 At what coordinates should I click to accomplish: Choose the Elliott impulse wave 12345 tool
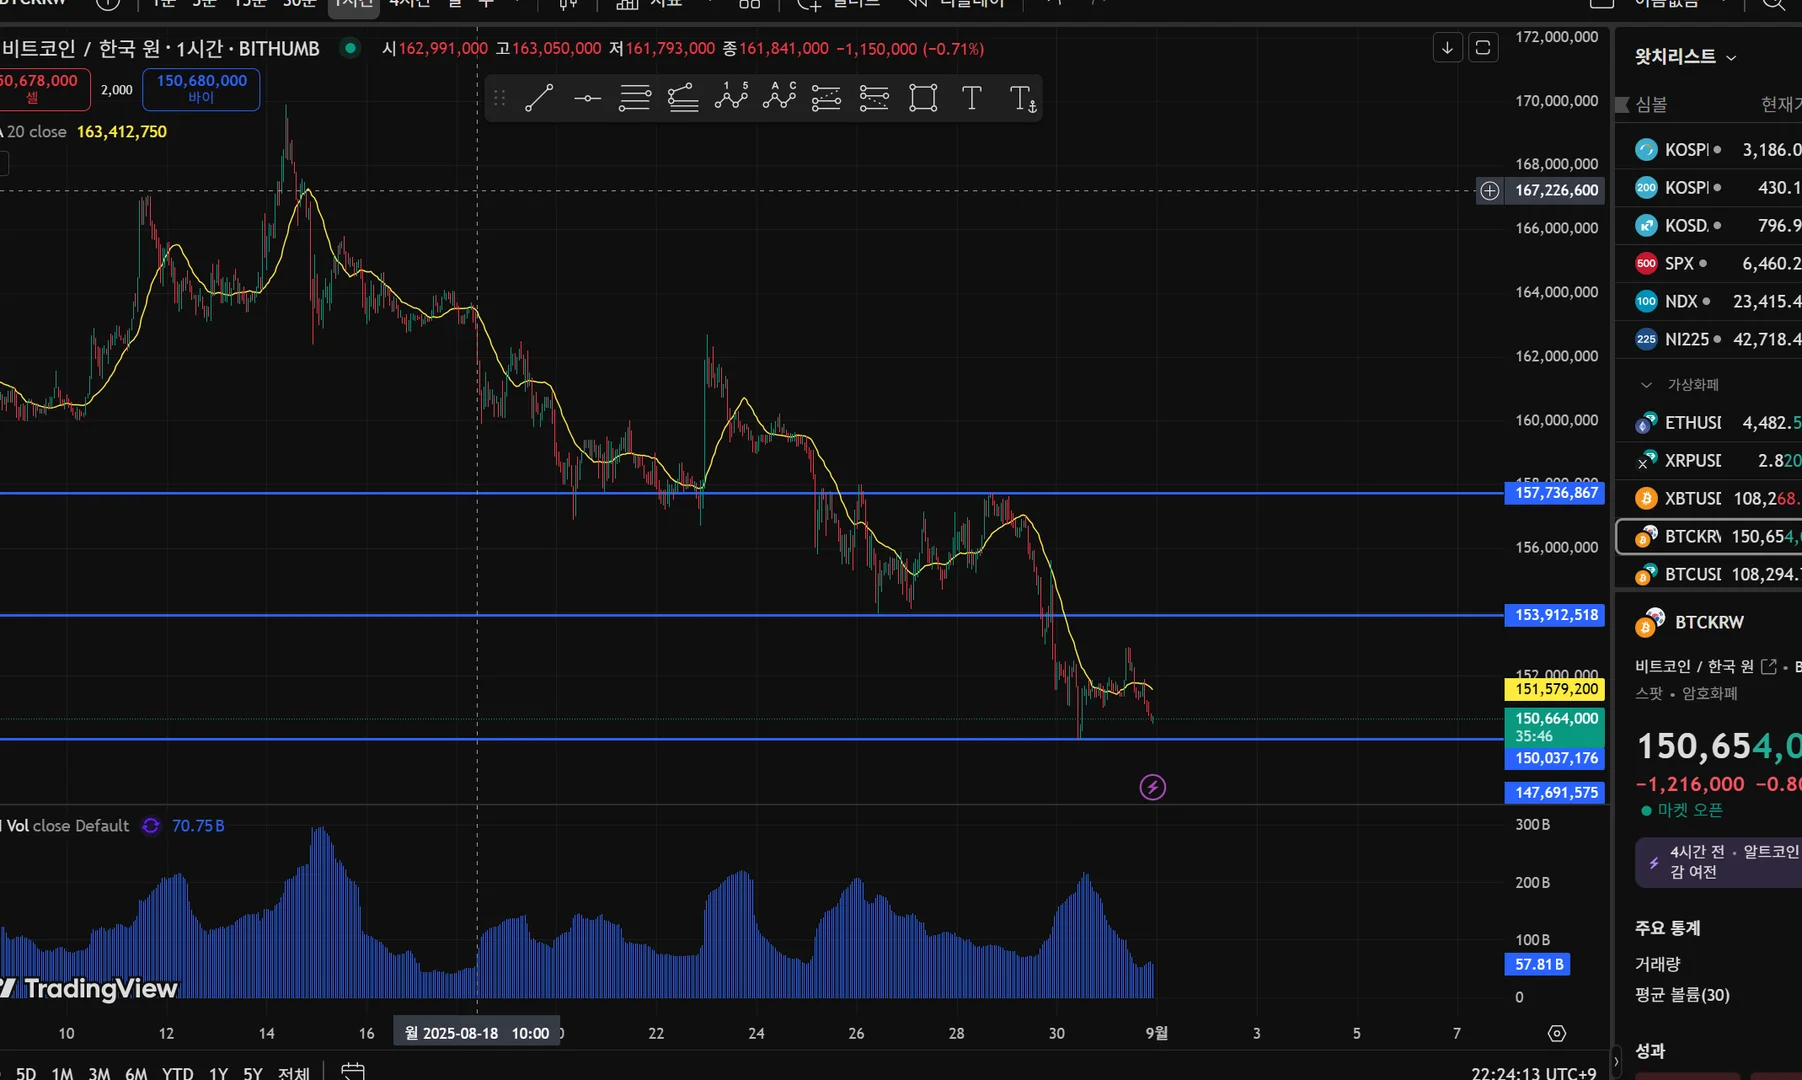[731, 98]
